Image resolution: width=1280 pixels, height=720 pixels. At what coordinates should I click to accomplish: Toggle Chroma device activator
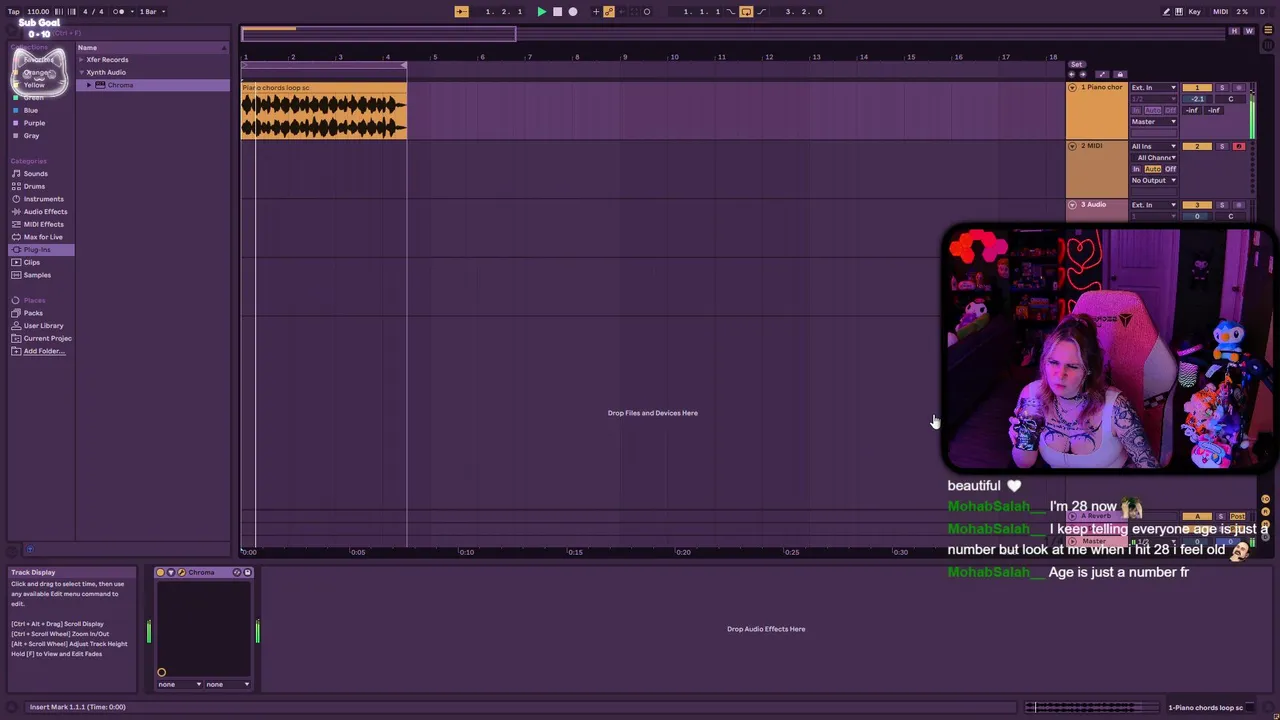(160, 572)
